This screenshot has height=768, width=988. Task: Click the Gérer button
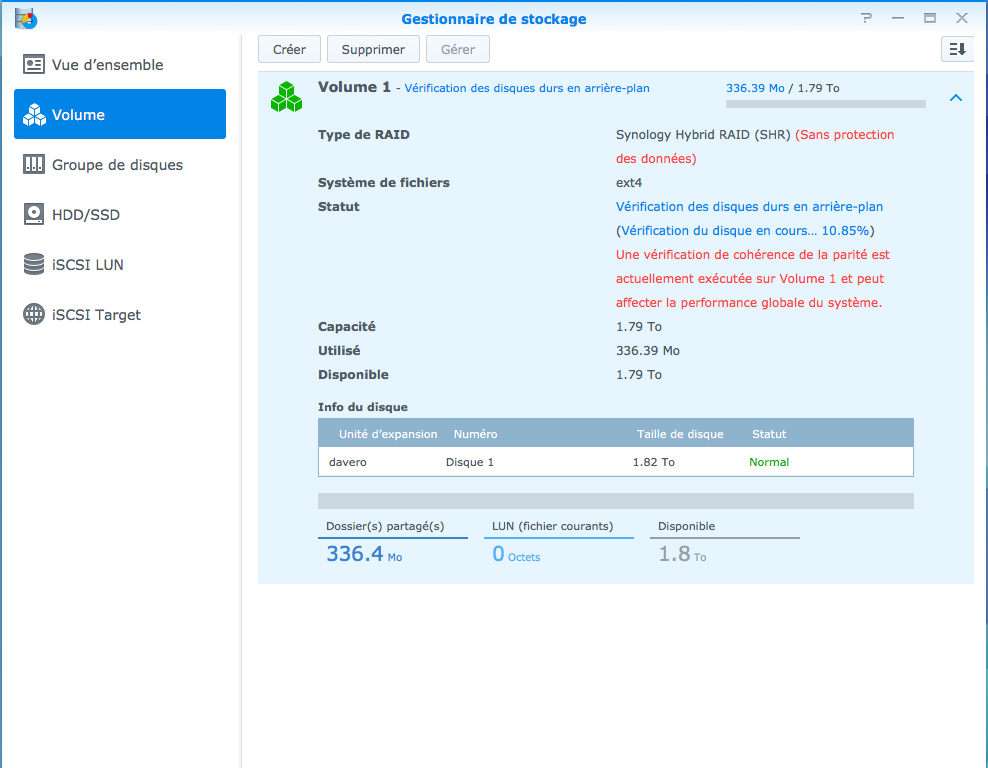click(457, 49)
